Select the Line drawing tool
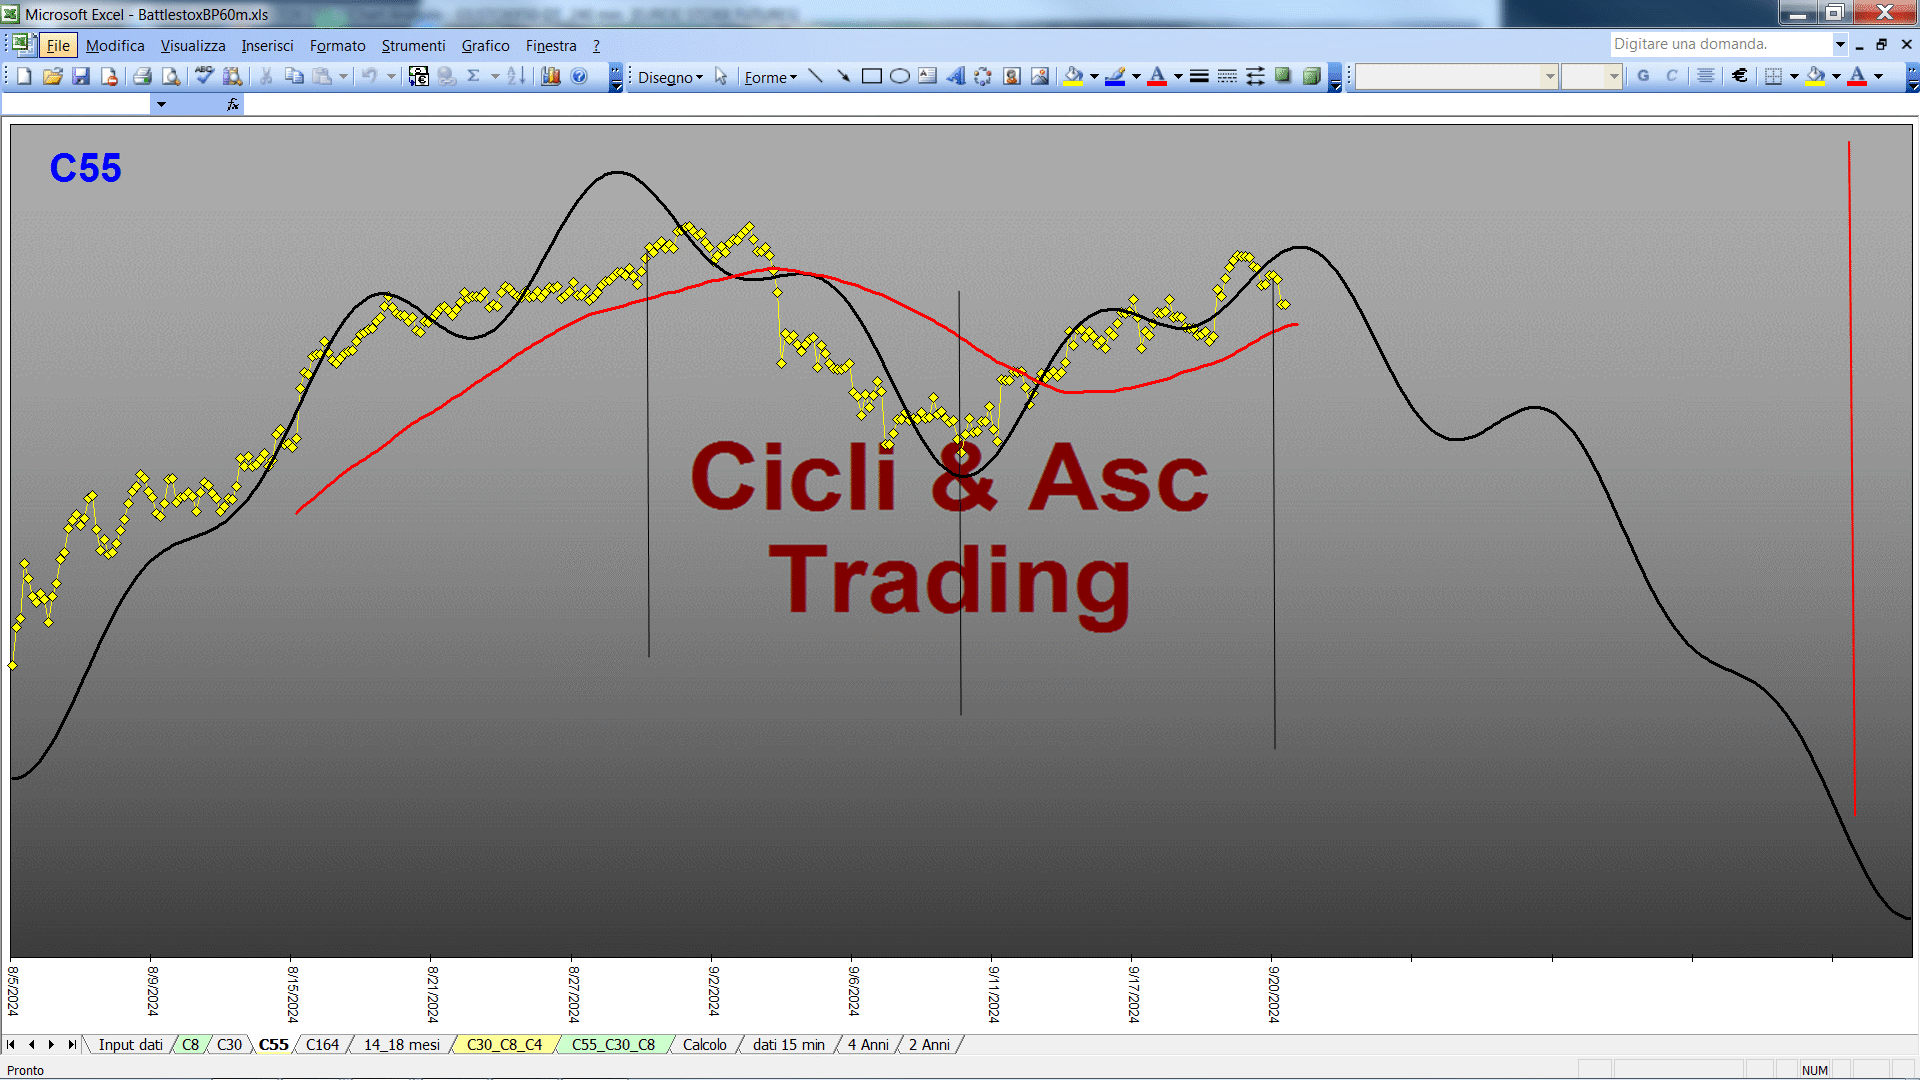This screenshot has height=1080, width=1920. point(816,76)
